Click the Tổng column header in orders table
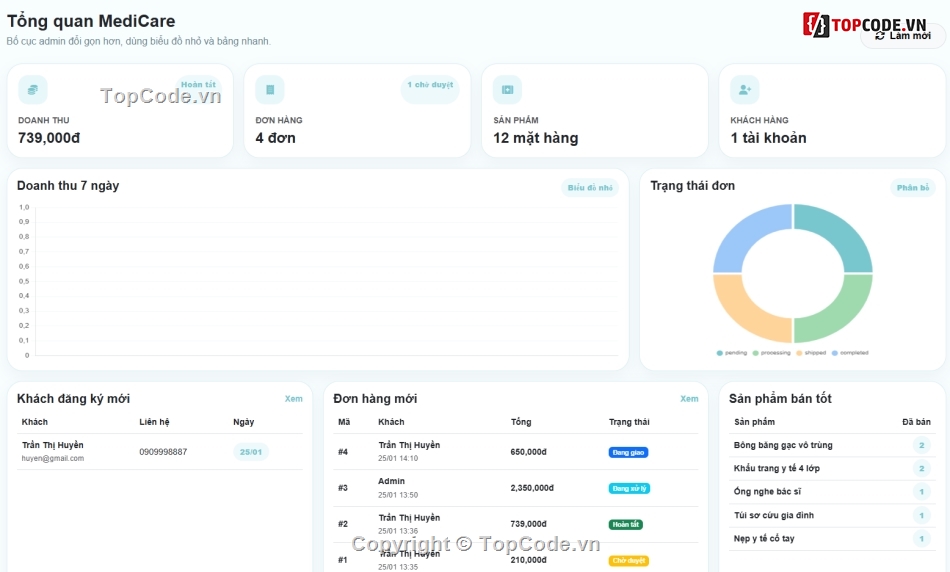 [x=521, y=422]
